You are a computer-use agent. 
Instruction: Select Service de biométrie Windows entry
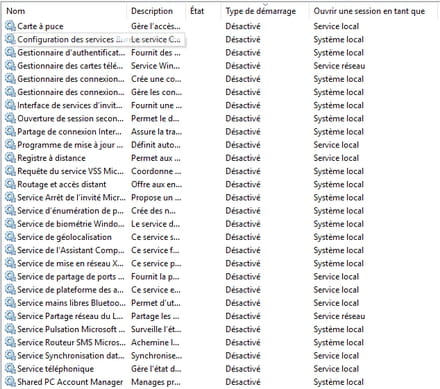click(x=71, y=224)
